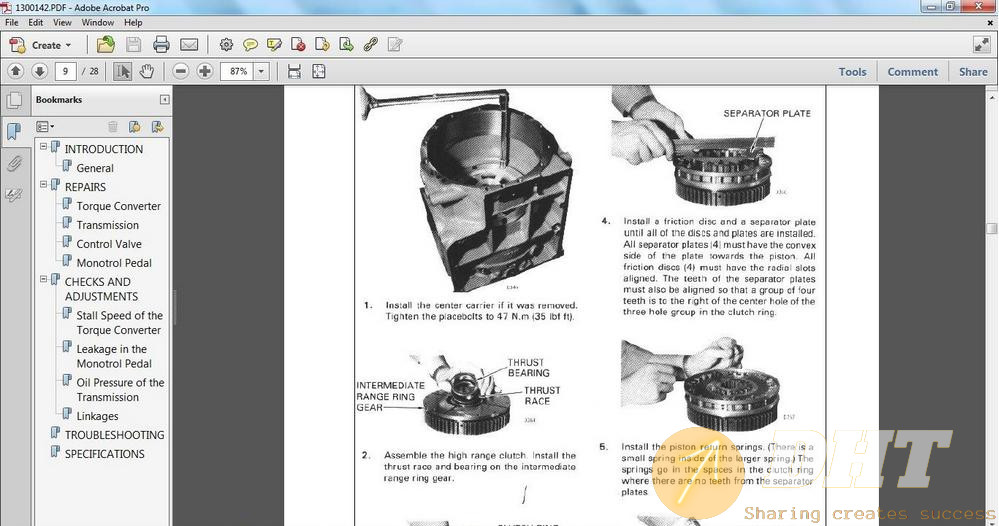
Task: Click the Save floppy disk icon
Action: point(133,45)
